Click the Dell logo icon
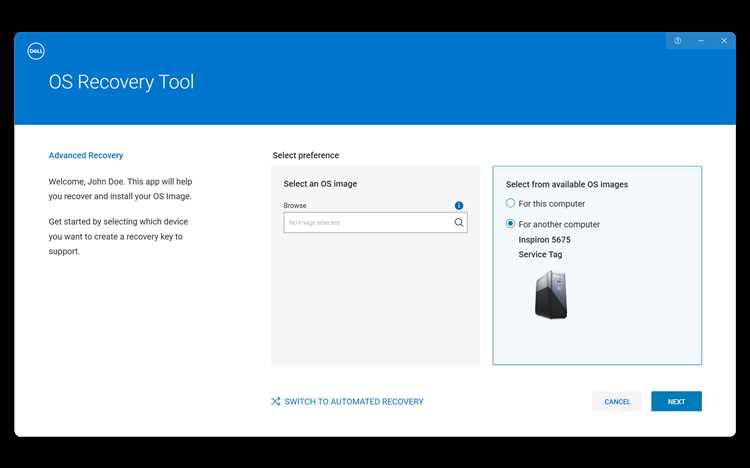This screenshot has width=750, height=468. 36,51
